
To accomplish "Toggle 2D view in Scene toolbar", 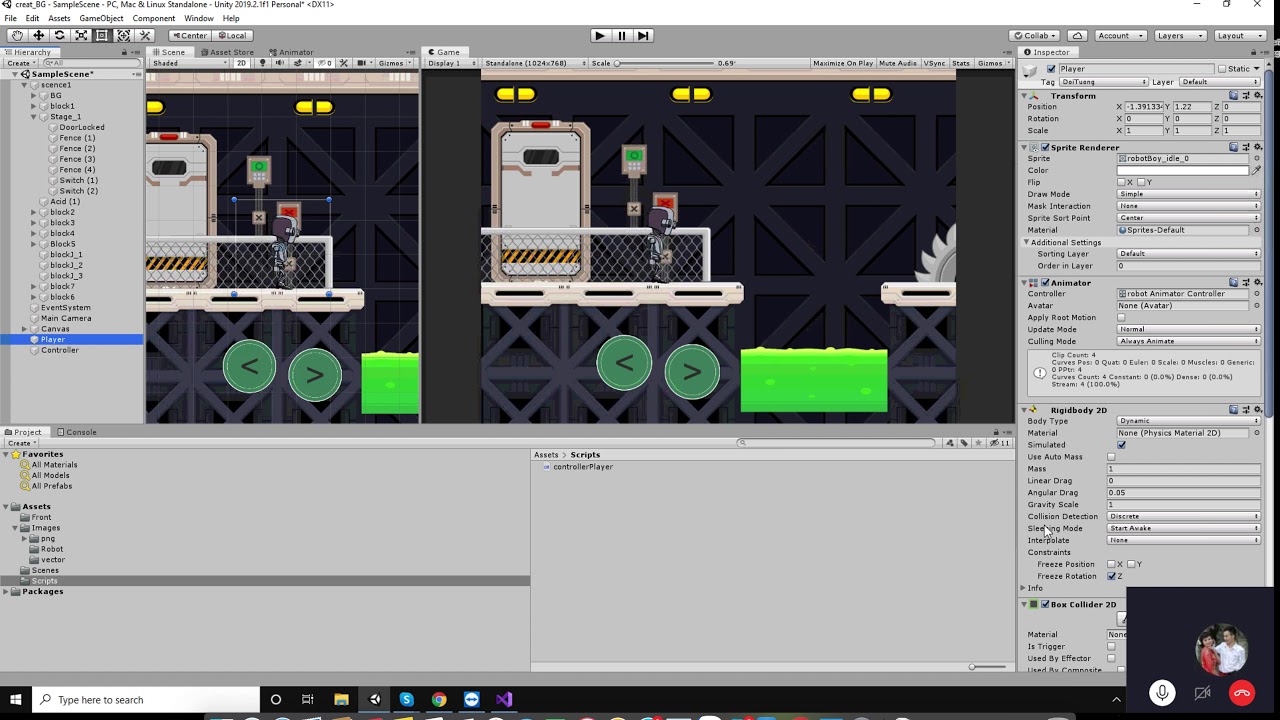I will pos(241,63).
